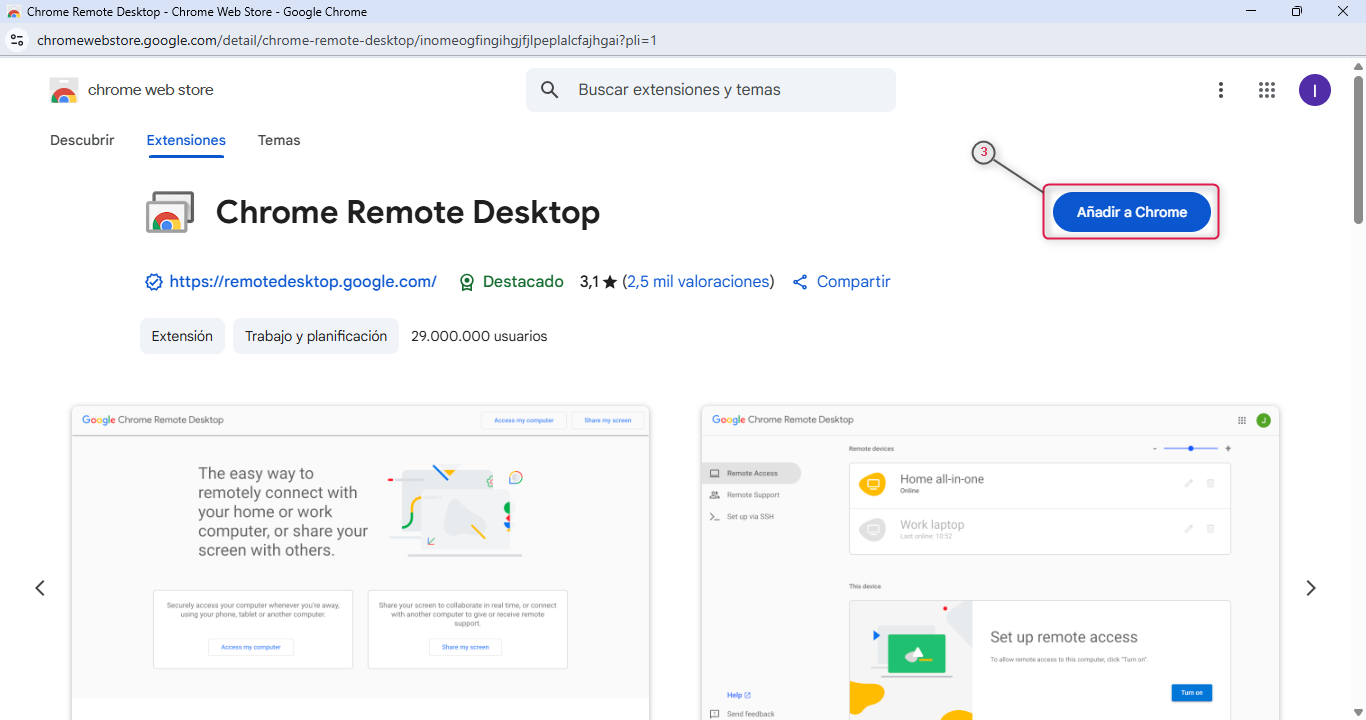
Task: Restore down the Chrome window
Action: (x=1297, y=12)
